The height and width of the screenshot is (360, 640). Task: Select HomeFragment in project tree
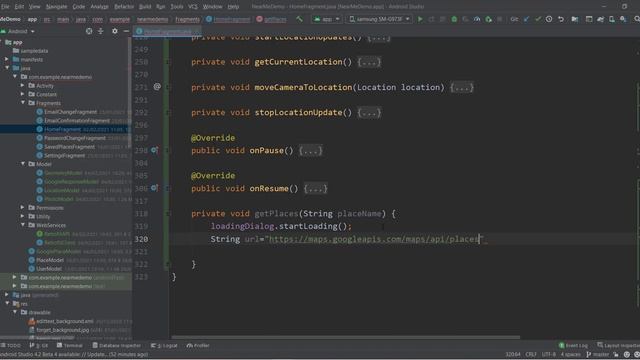(x=62, y=129)
